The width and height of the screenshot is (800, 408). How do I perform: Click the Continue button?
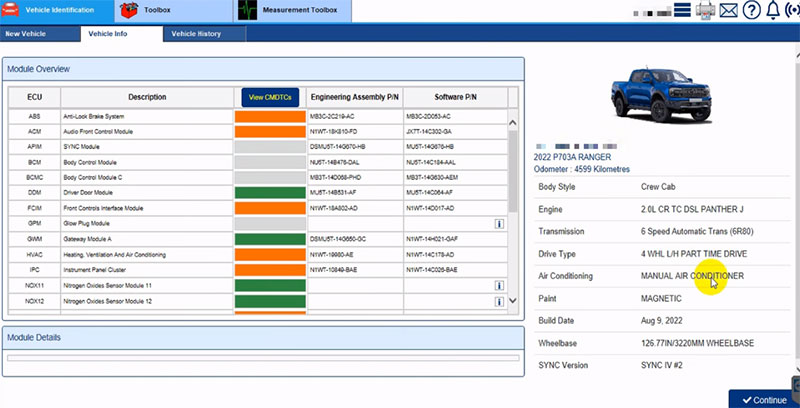[764, 399]
